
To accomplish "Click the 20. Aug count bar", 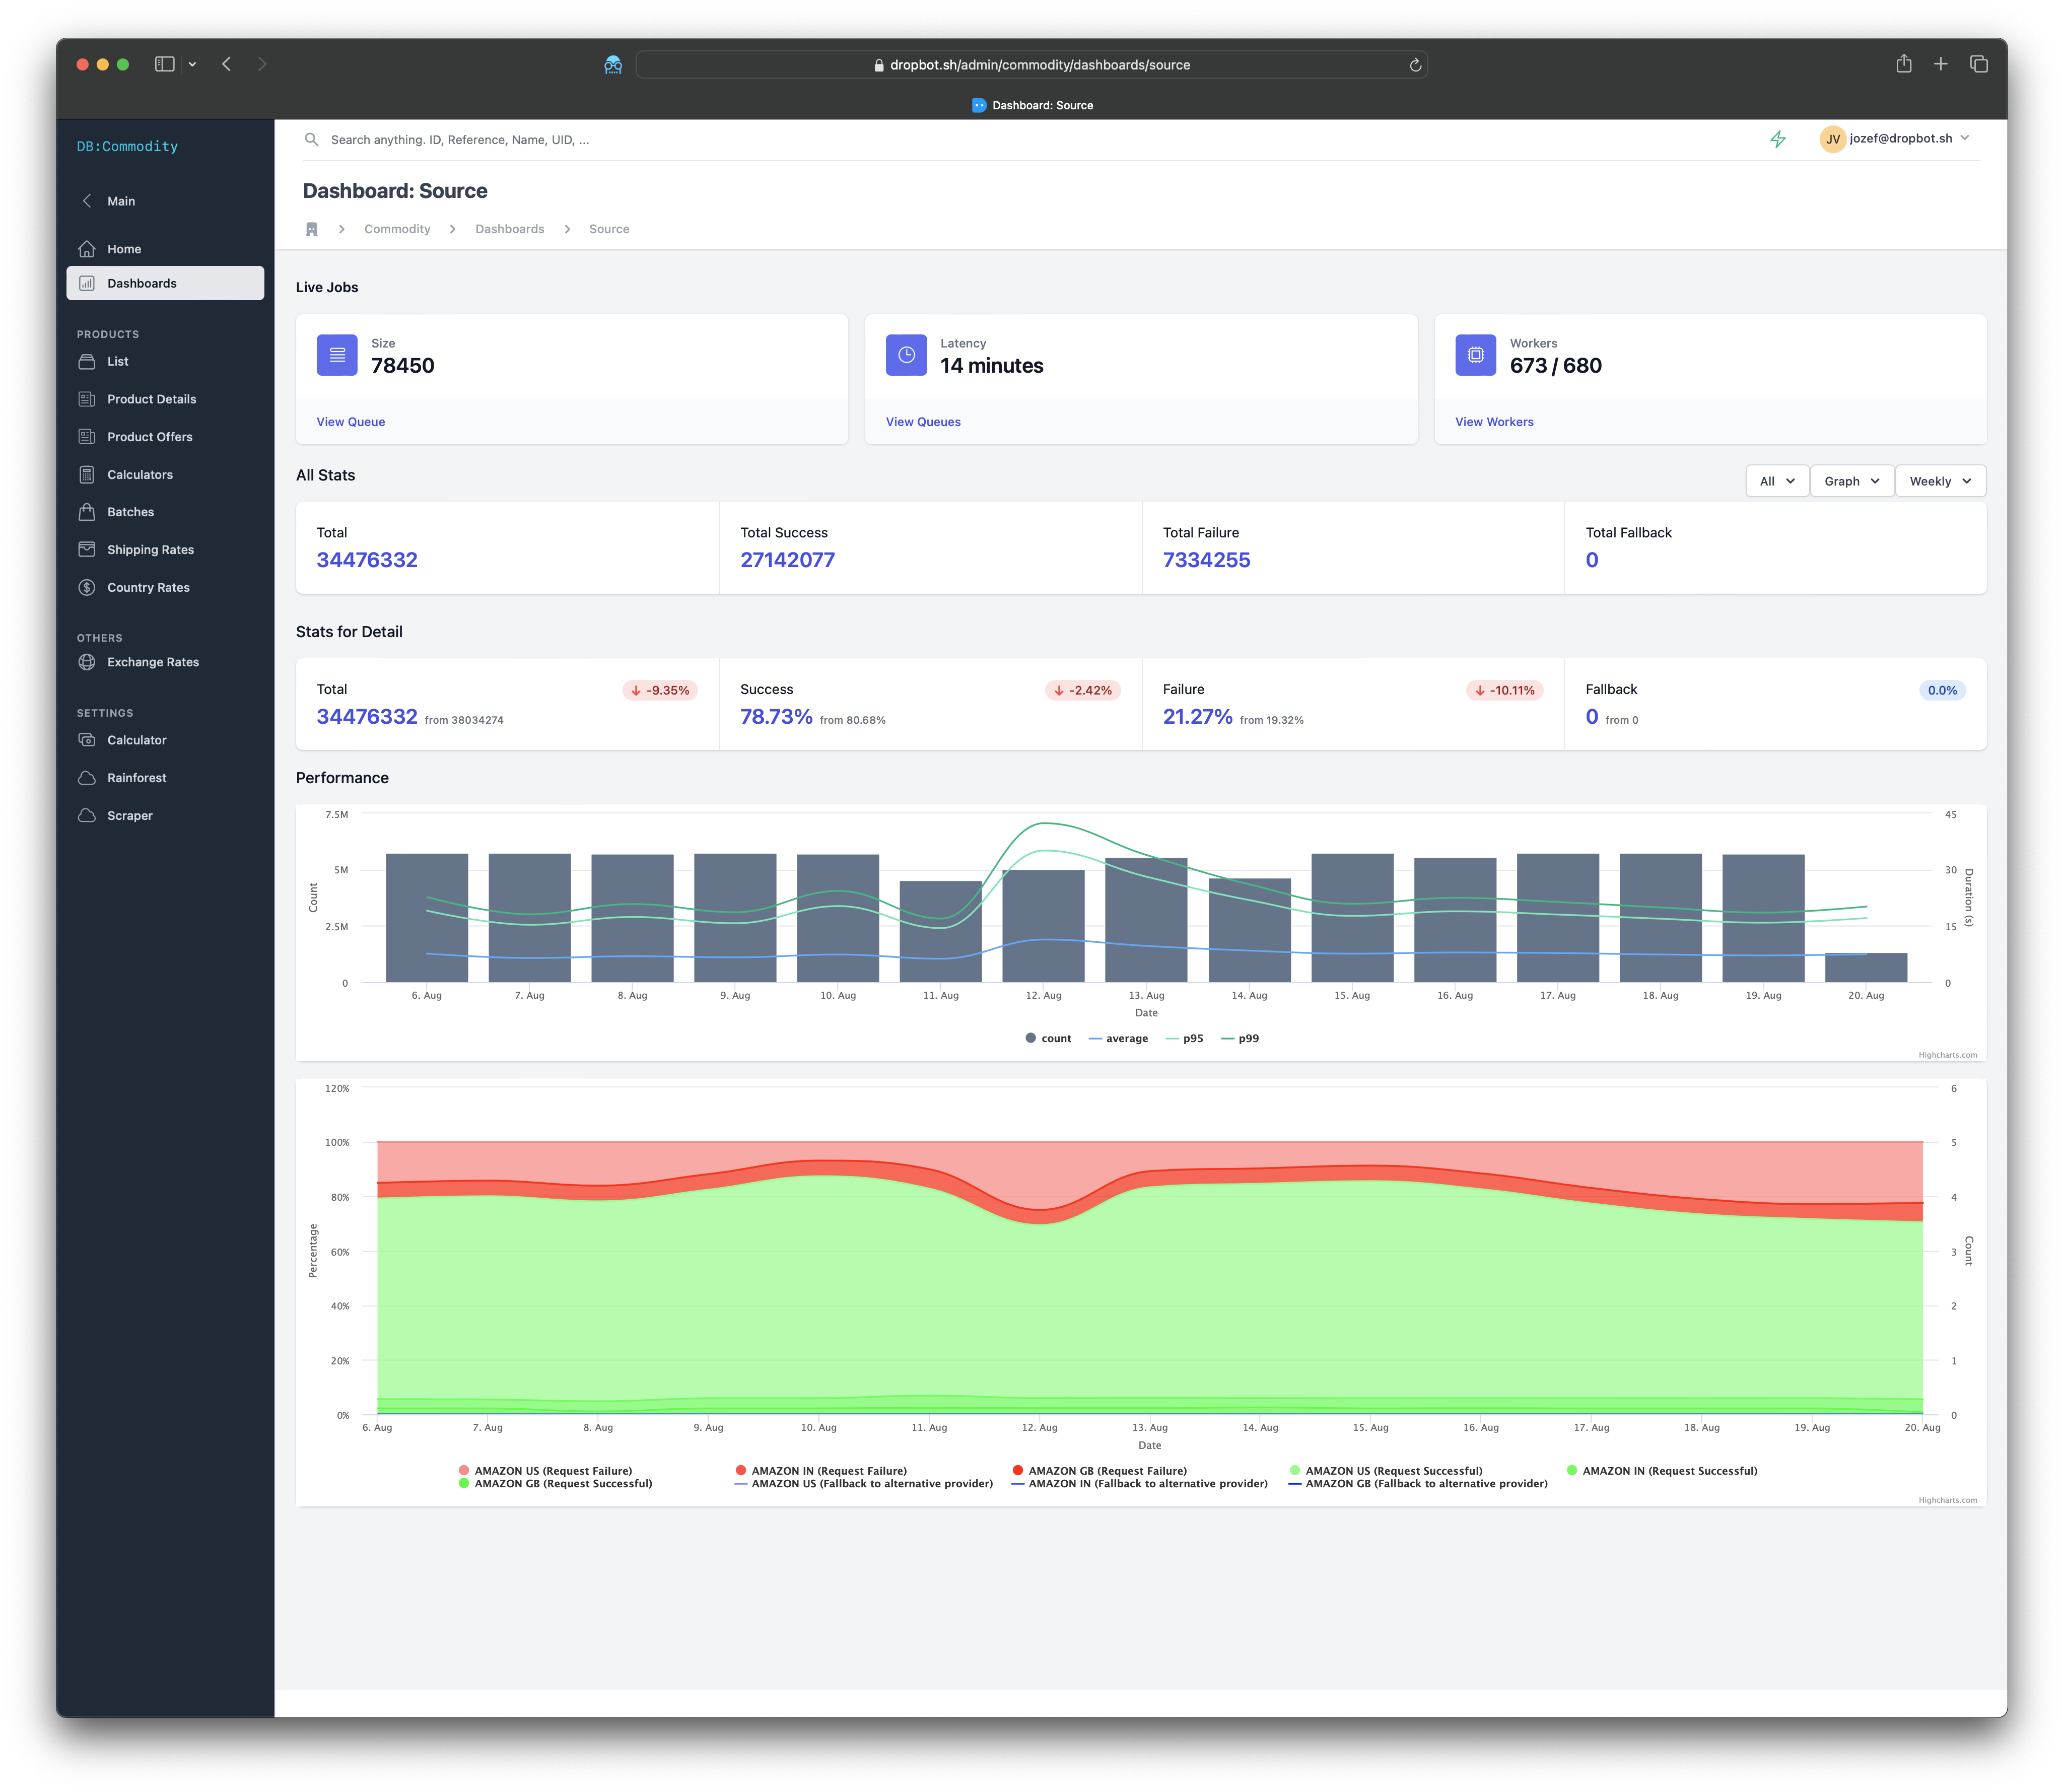I will pos(1866,968).
